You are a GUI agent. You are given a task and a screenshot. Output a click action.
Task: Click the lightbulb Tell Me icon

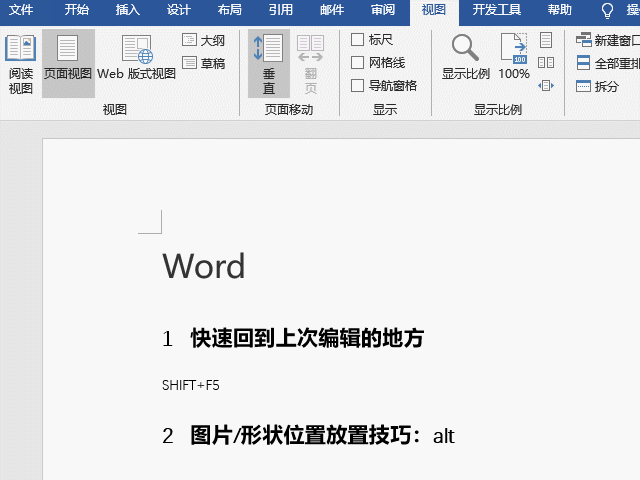click(x=607, y=11)
